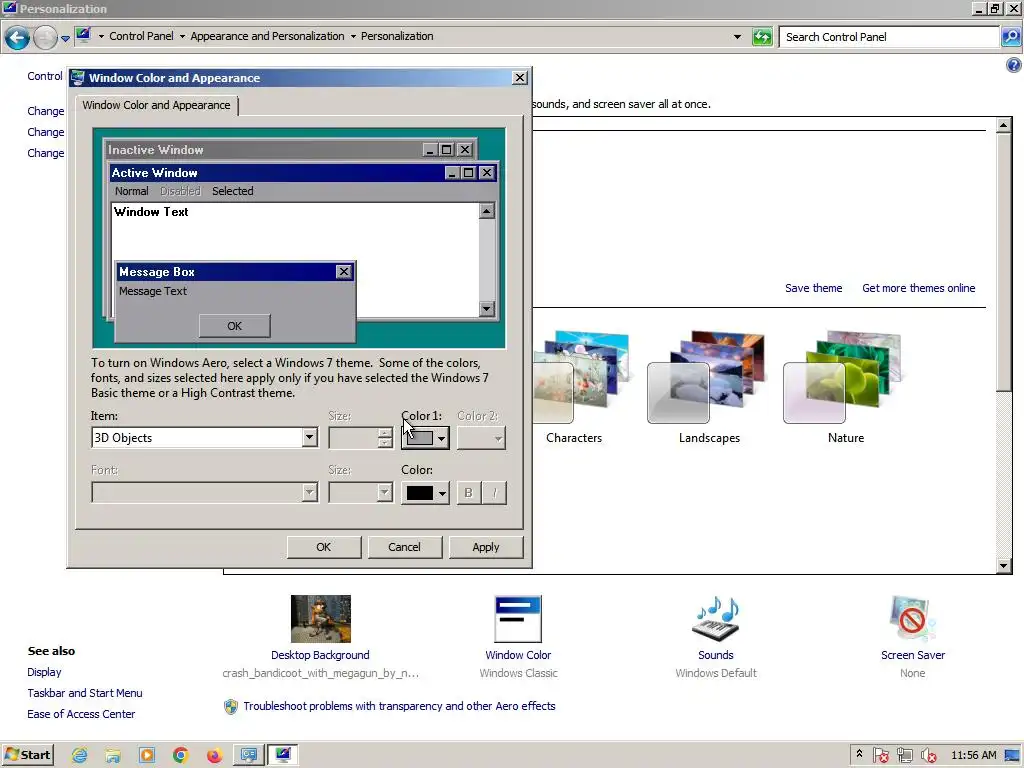Open the Display link under See also
Image resolution: width=1024 pixels, height=768 pixels.
pyautogui.click(x=44, y=672)
